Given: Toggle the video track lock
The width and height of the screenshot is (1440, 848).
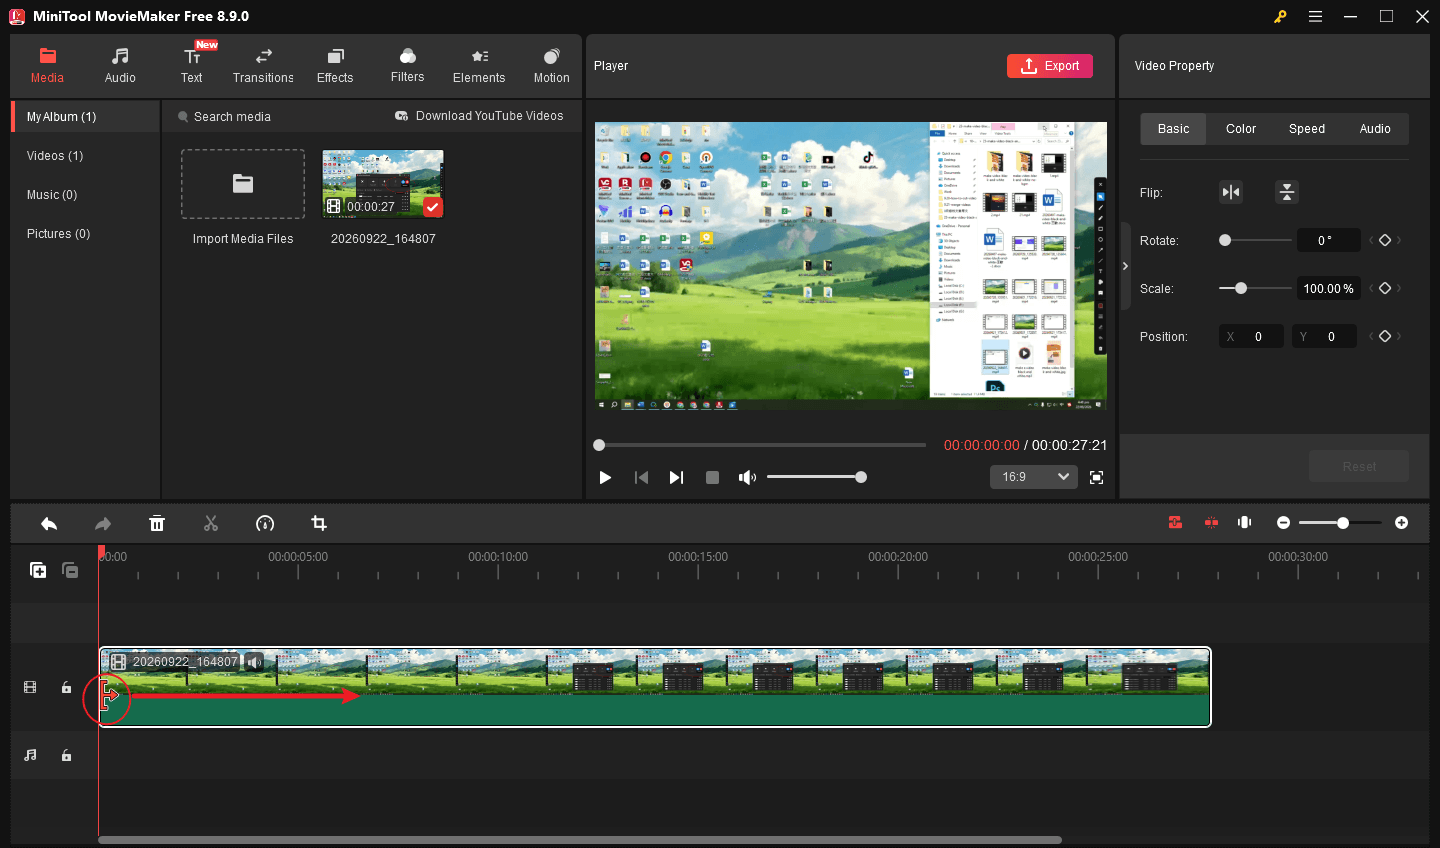Looking at the screenshot, I should point(66,687).
